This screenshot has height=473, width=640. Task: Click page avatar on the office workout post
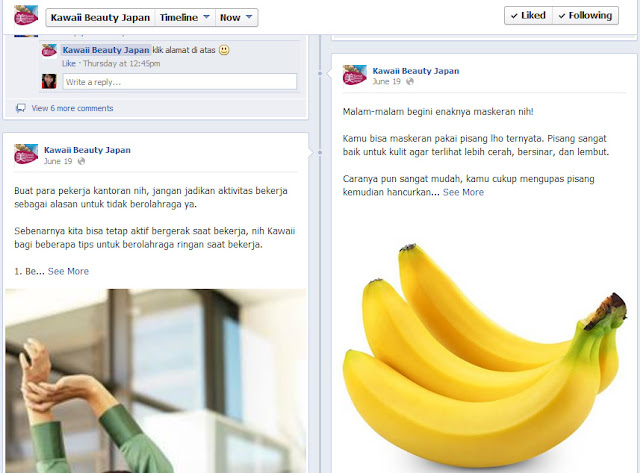[26, 154]
